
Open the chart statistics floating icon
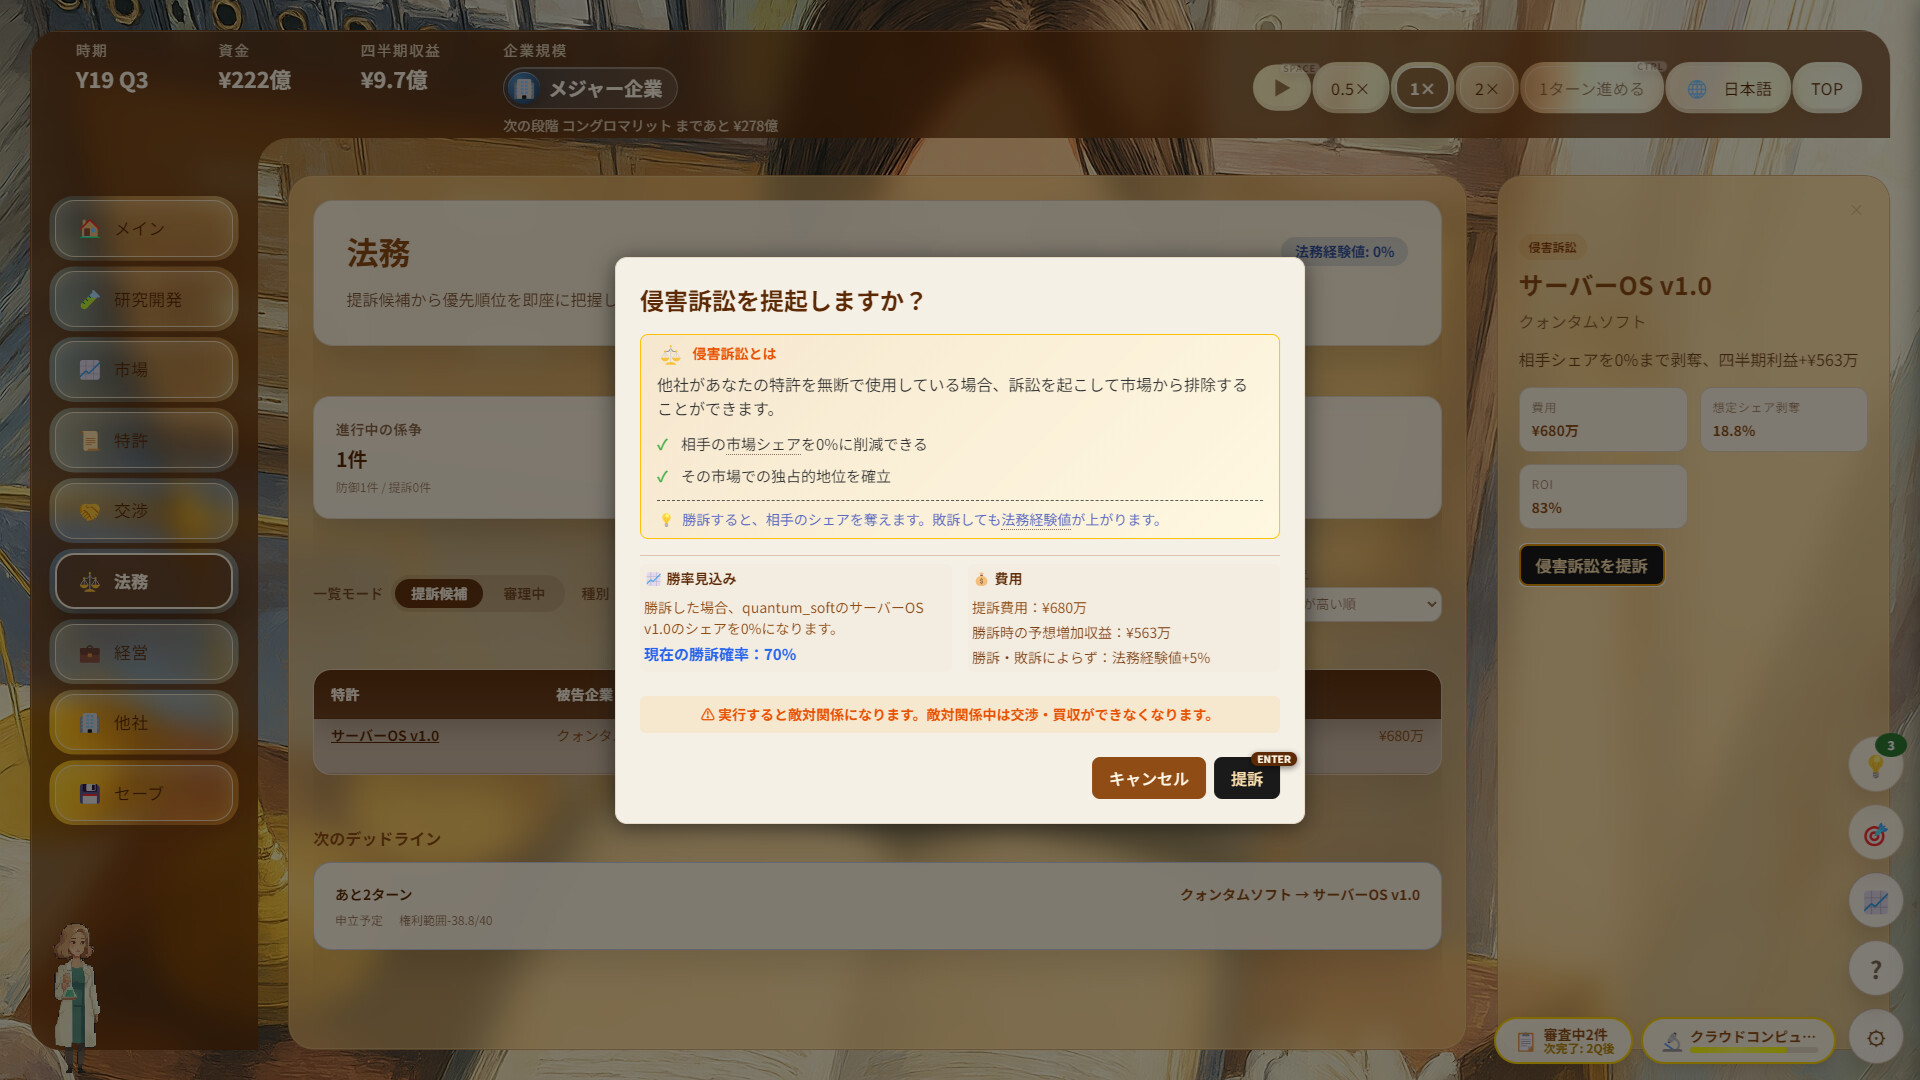click(x=1876, y=901)
